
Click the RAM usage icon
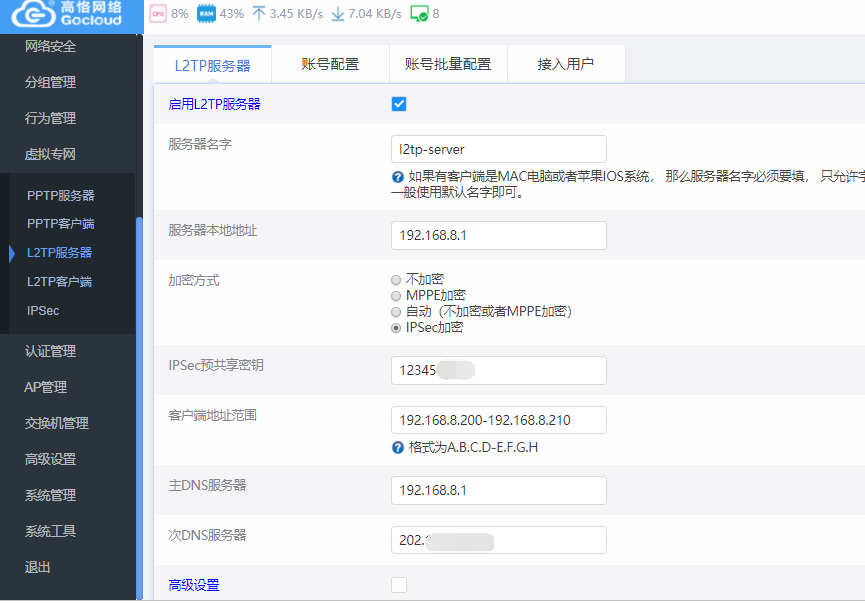[x=206, y=14]
